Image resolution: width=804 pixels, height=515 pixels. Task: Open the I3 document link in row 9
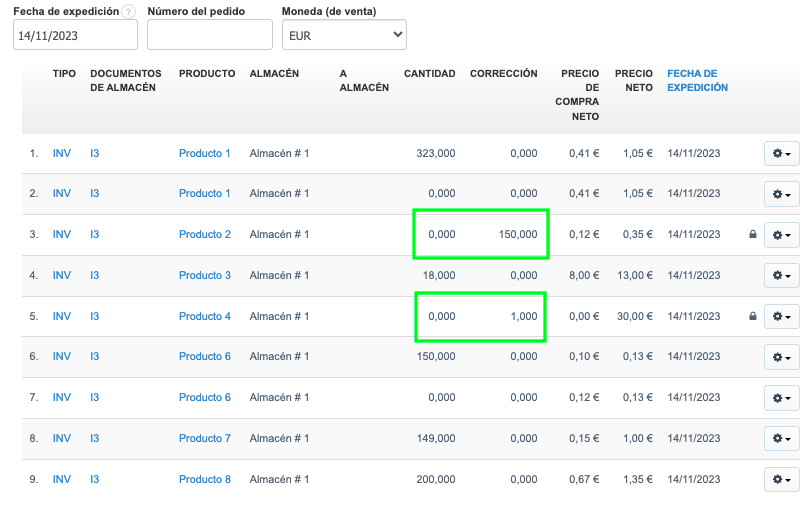pyautogui.click(x=94, y=480)
